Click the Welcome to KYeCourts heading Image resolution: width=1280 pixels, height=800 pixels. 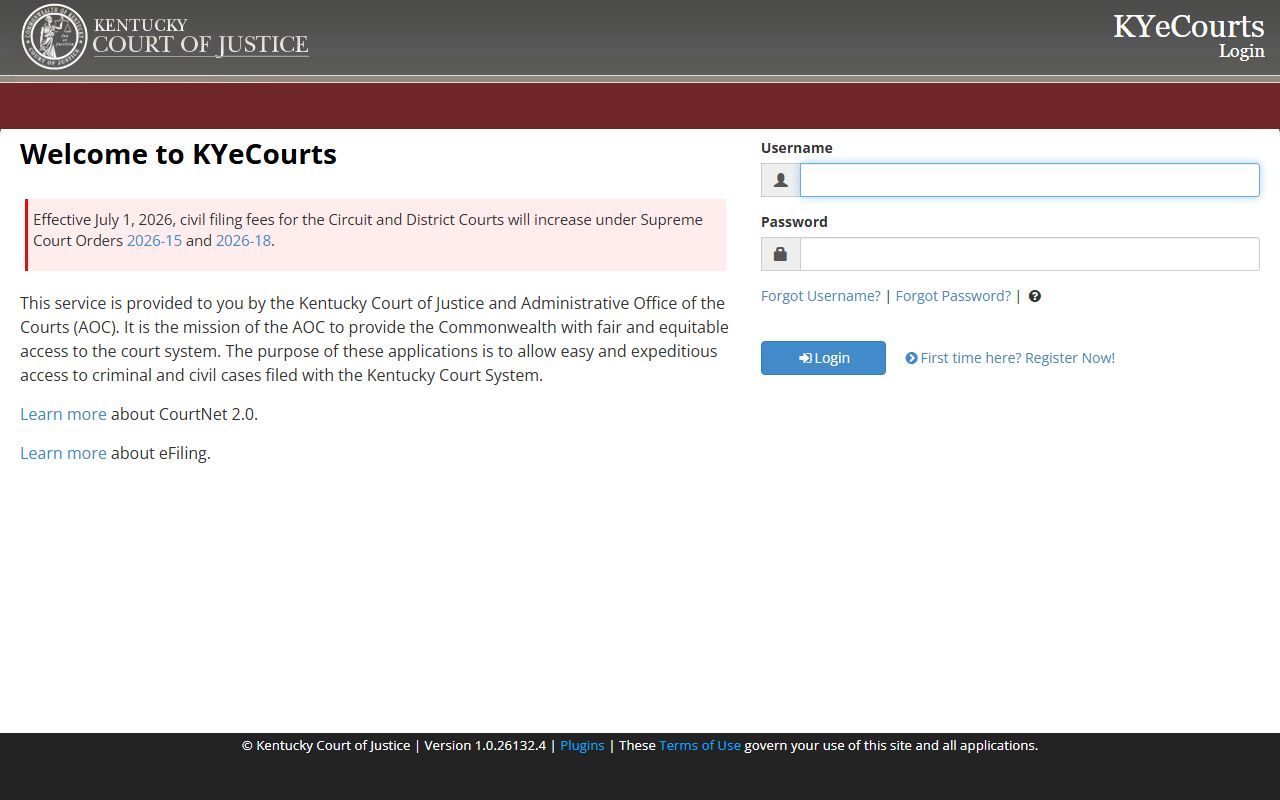tap(178, 154)
